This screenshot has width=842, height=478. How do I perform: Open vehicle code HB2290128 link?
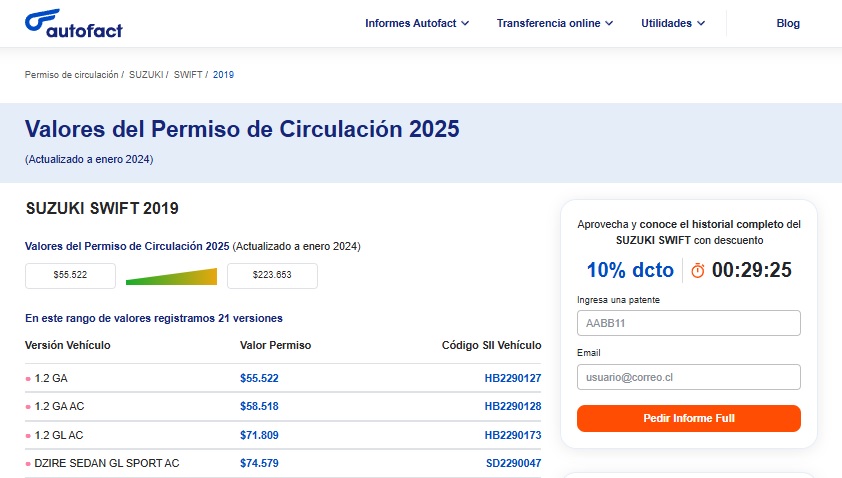512,407
